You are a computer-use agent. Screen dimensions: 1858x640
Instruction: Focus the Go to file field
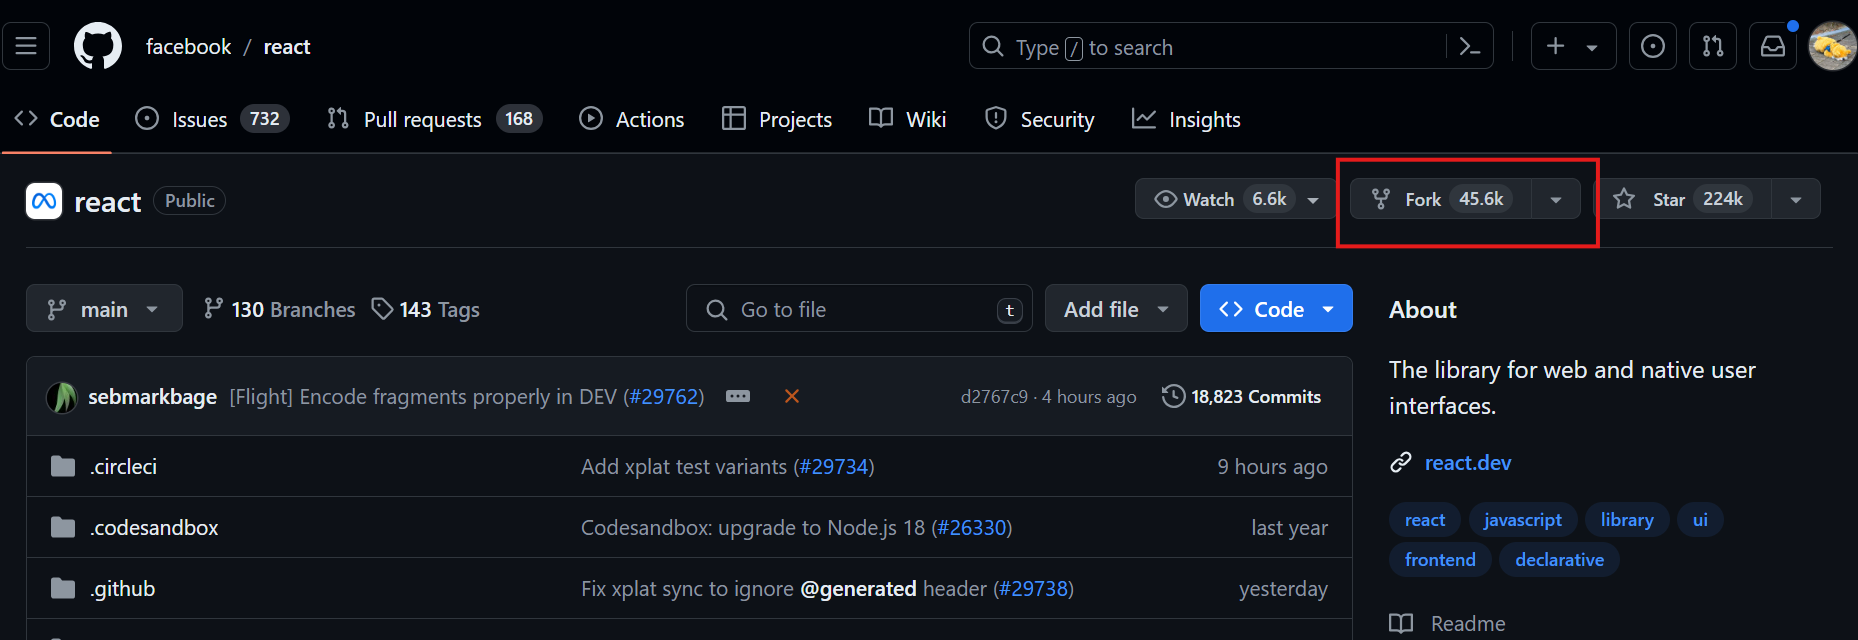point(860,309)
